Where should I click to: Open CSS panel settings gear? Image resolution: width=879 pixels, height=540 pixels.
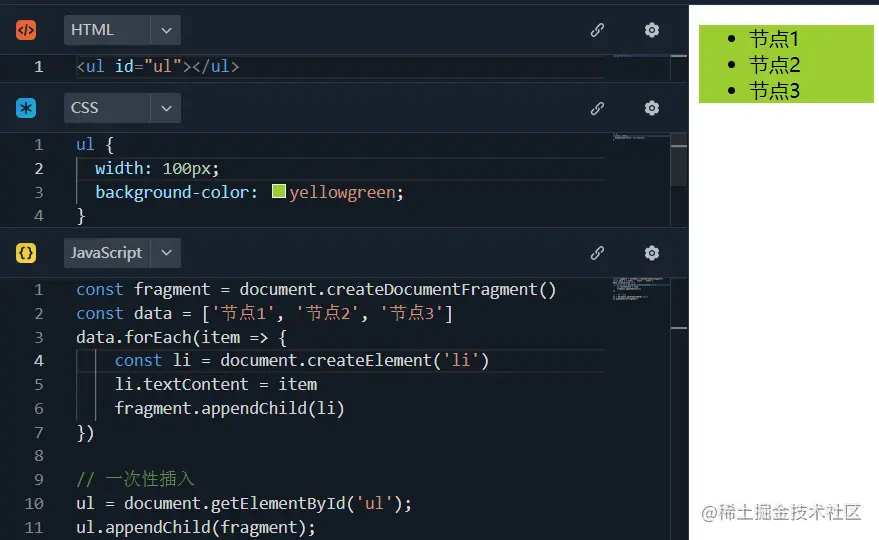(x=651, y=108)
